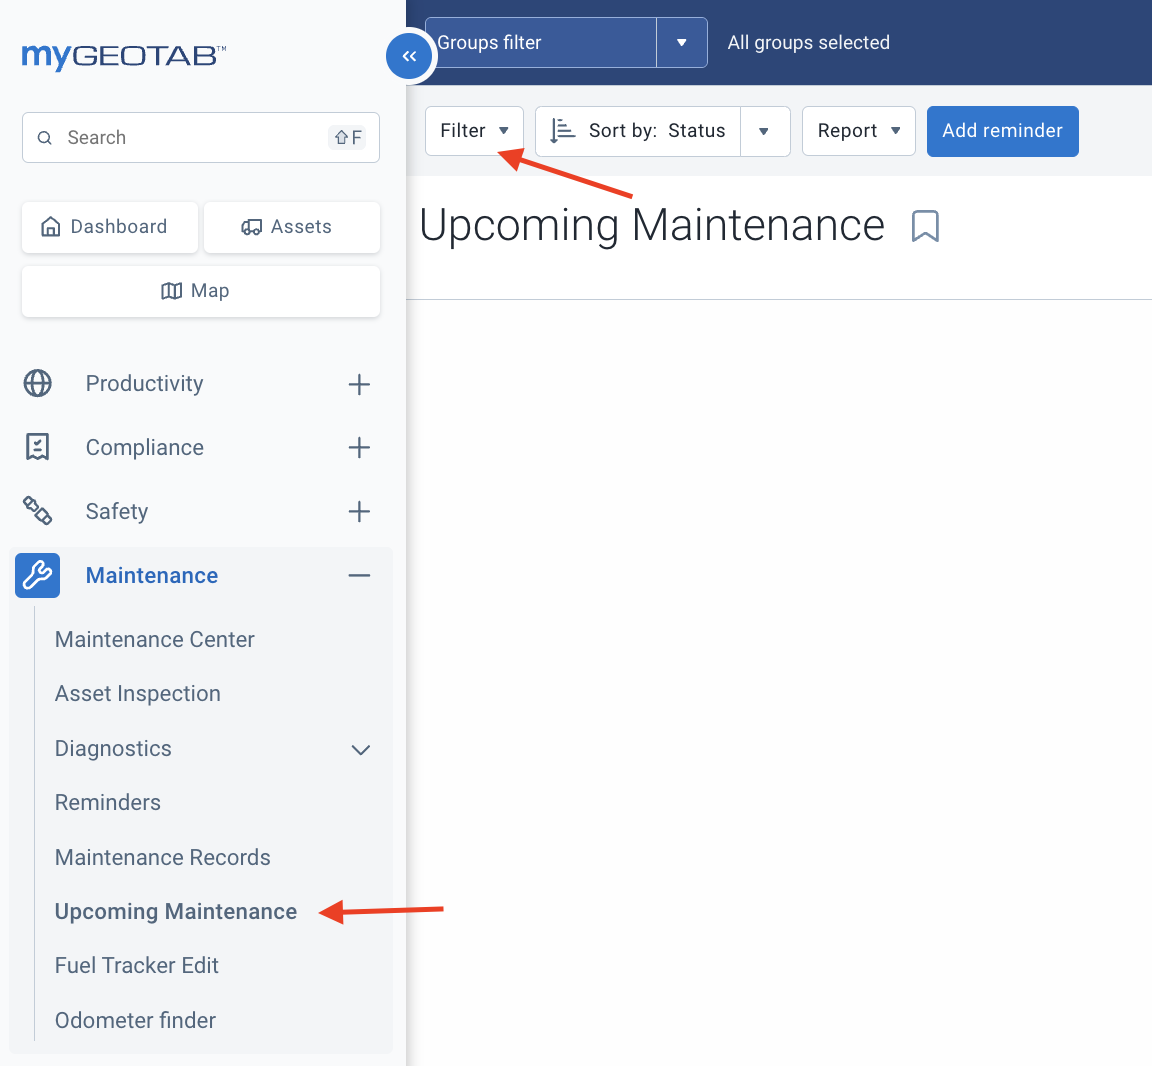Open Maintenance Records in the menu
Screen dimensions: 1152x1066
(x=162, y=857)
